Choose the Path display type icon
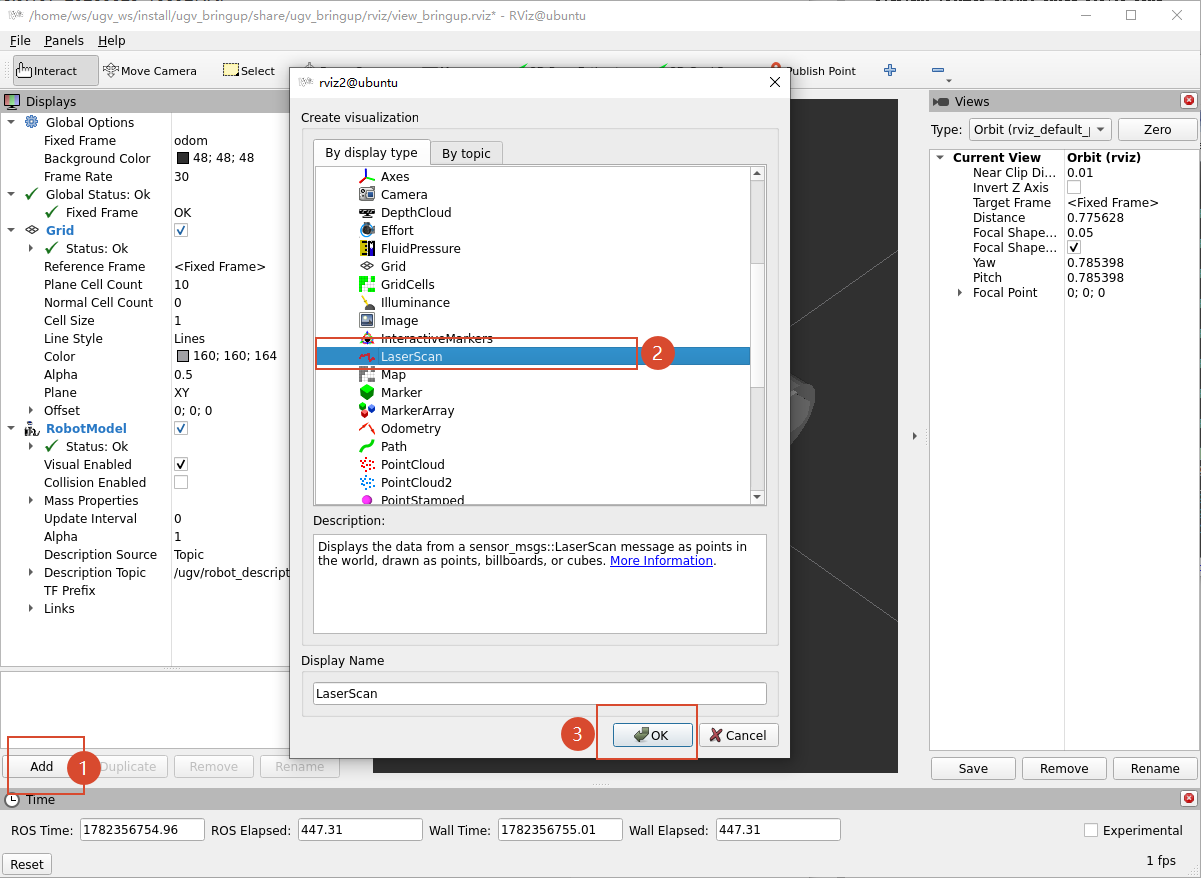Image resolution: width=1201 pixels, height=878 pixels. point(367,446)
